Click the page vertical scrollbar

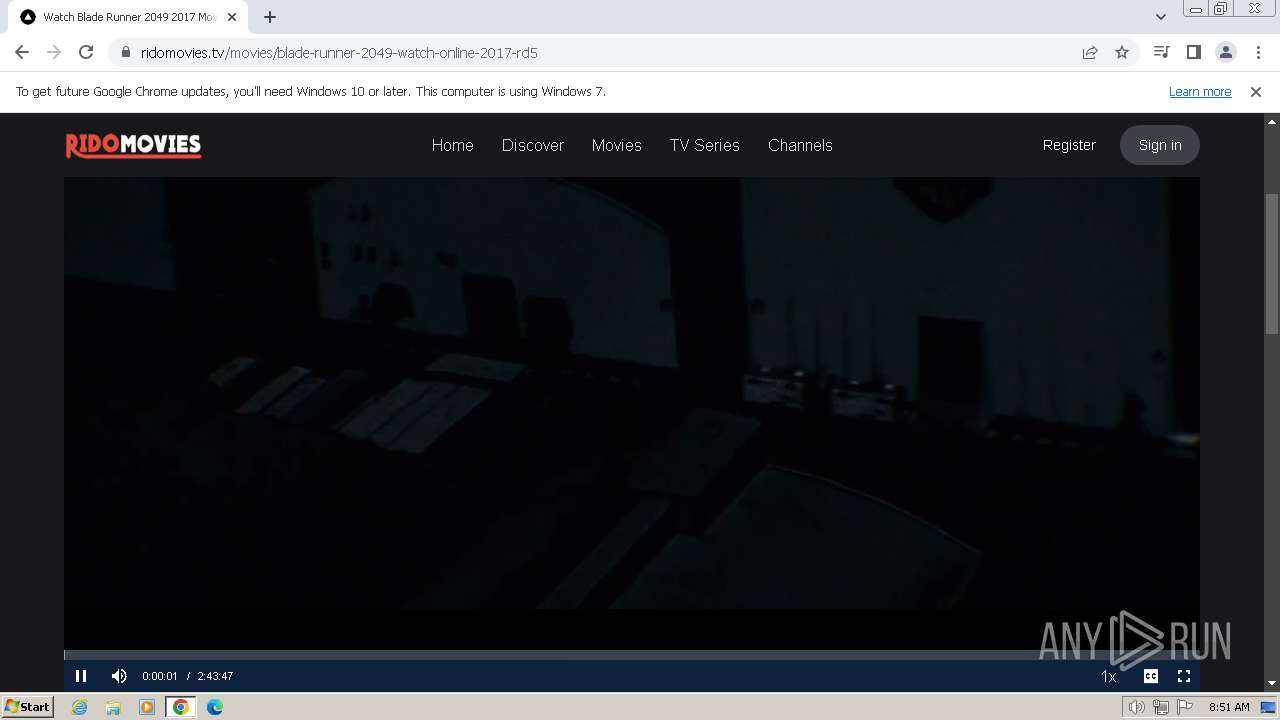pos(1272,264)
